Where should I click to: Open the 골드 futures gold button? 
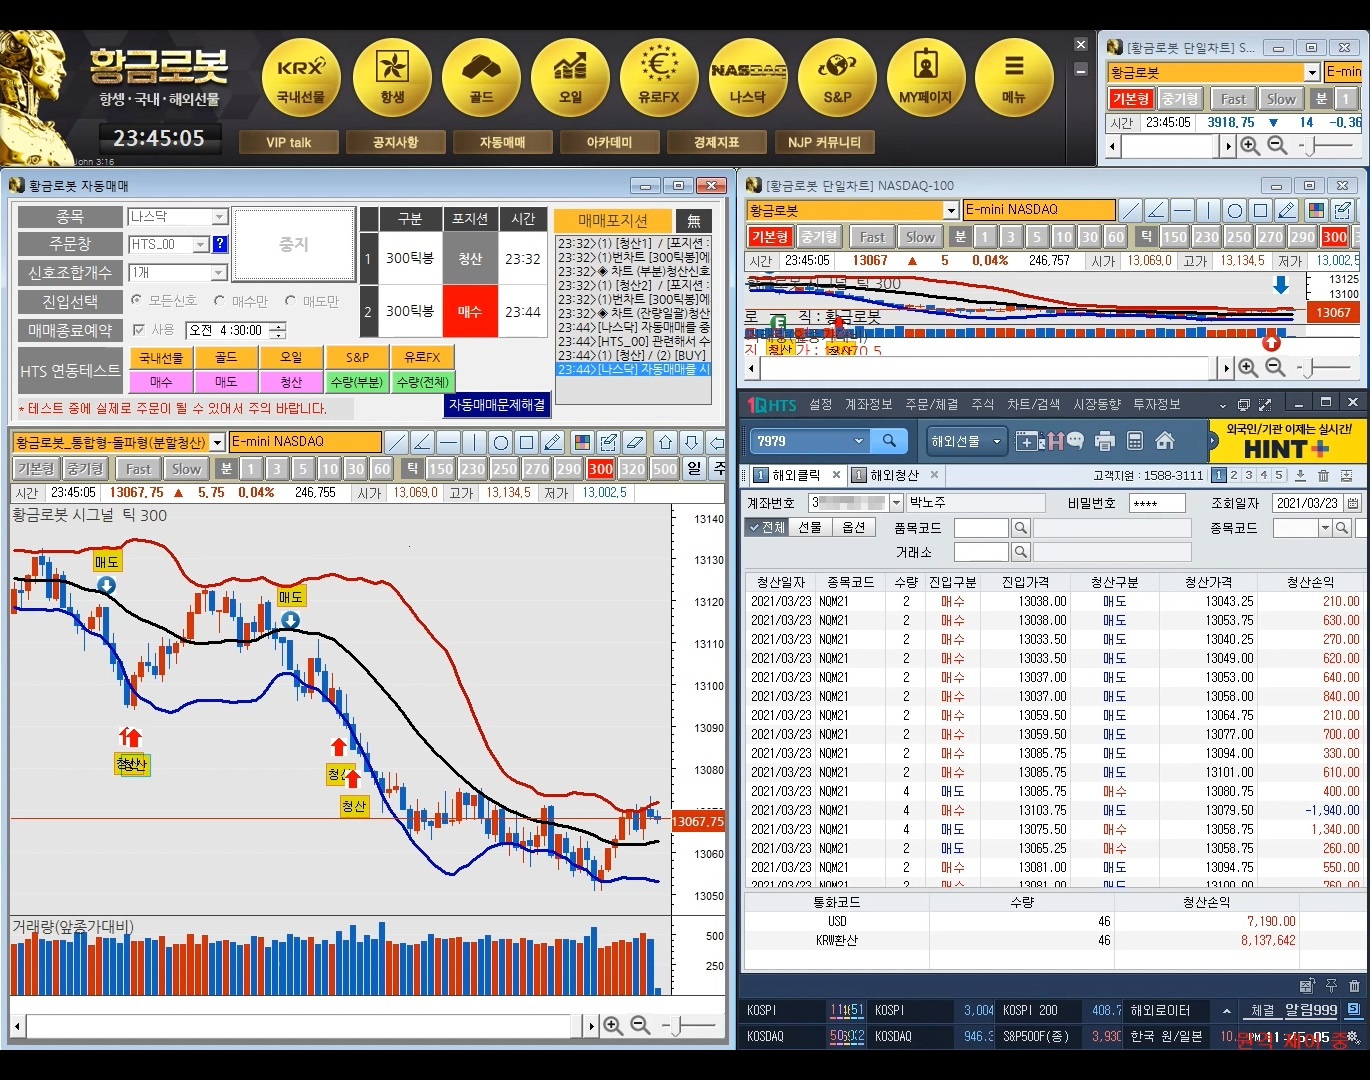(481, 78)
